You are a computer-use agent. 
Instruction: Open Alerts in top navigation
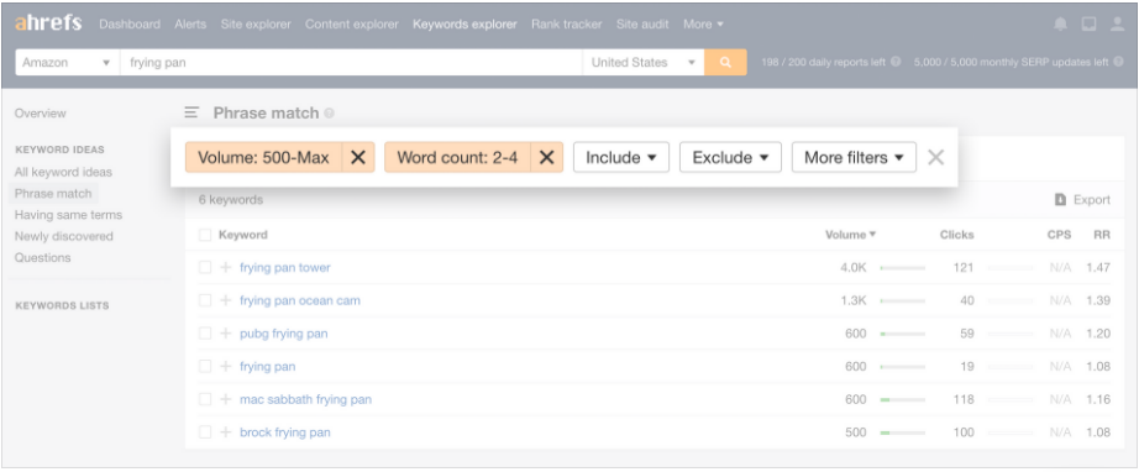190,24
